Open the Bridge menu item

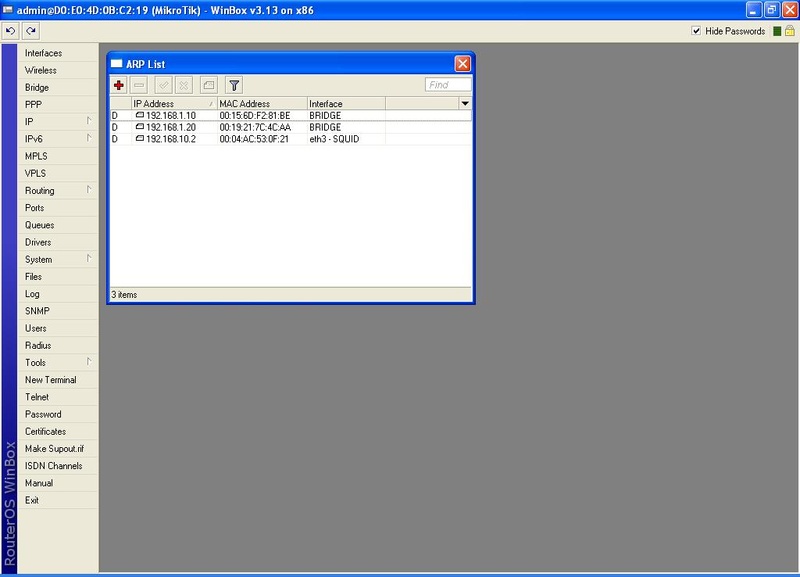[58, 88]
